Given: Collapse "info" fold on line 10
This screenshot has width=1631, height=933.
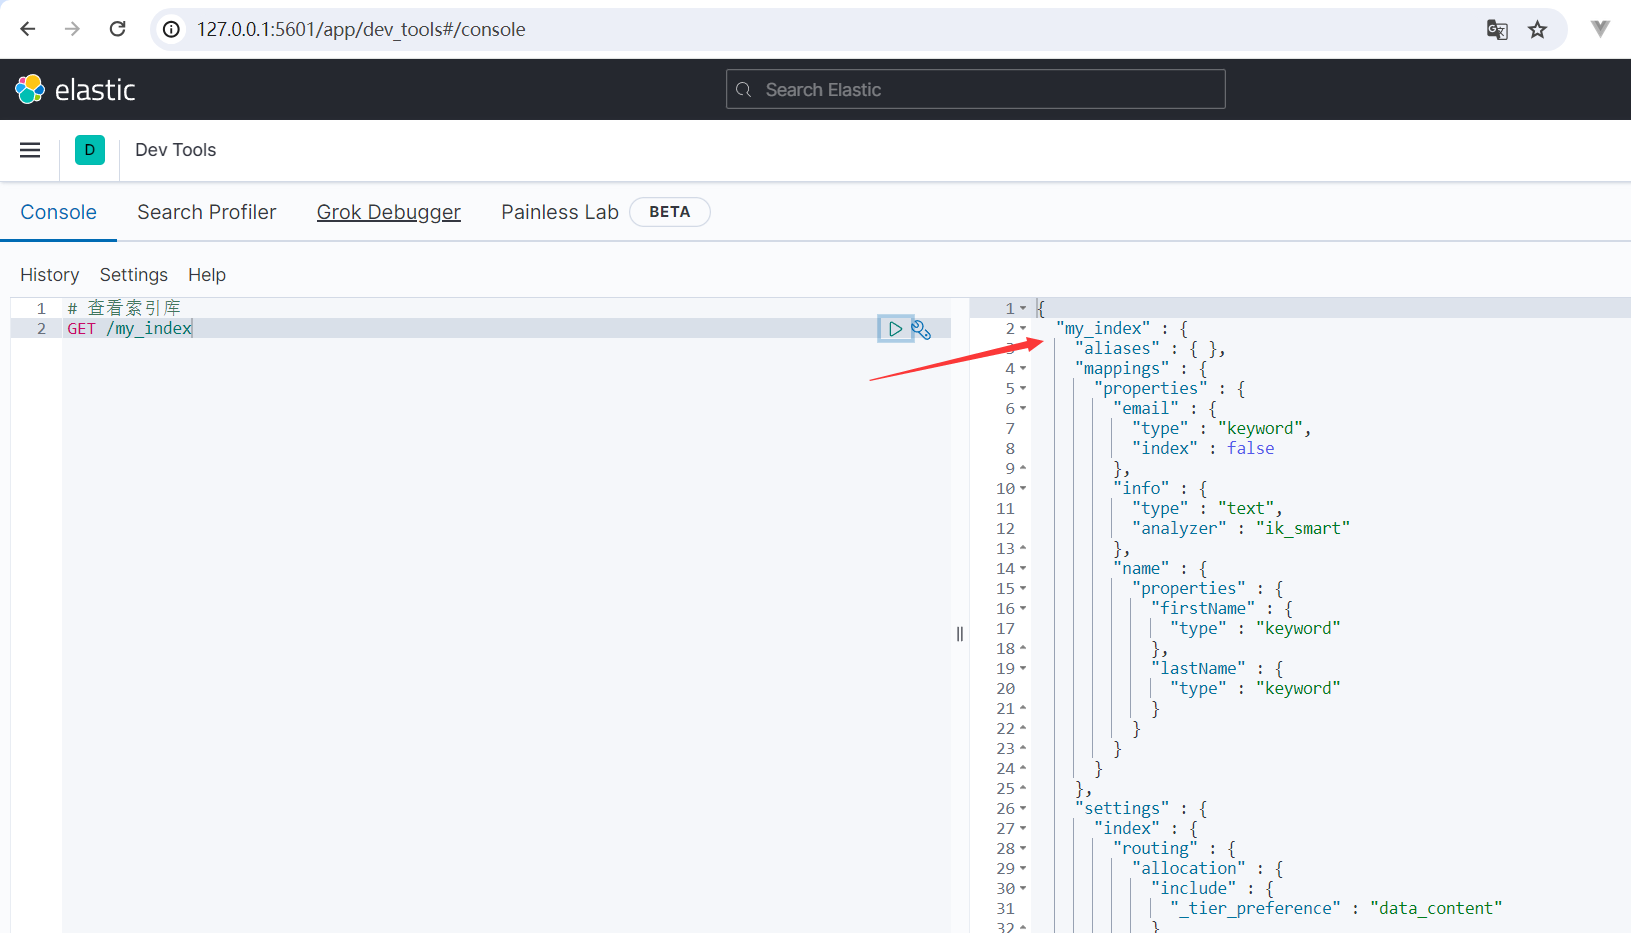Looking at the screenshot, I should tap(1023, 489).
